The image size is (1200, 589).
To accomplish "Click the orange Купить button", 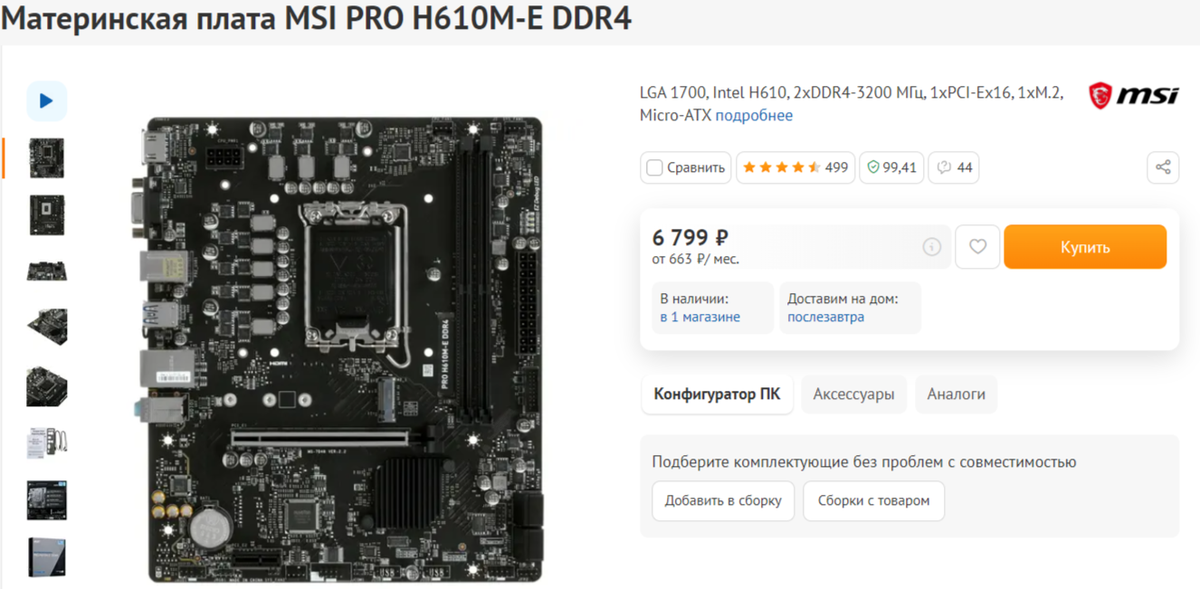I will 1085,247.
